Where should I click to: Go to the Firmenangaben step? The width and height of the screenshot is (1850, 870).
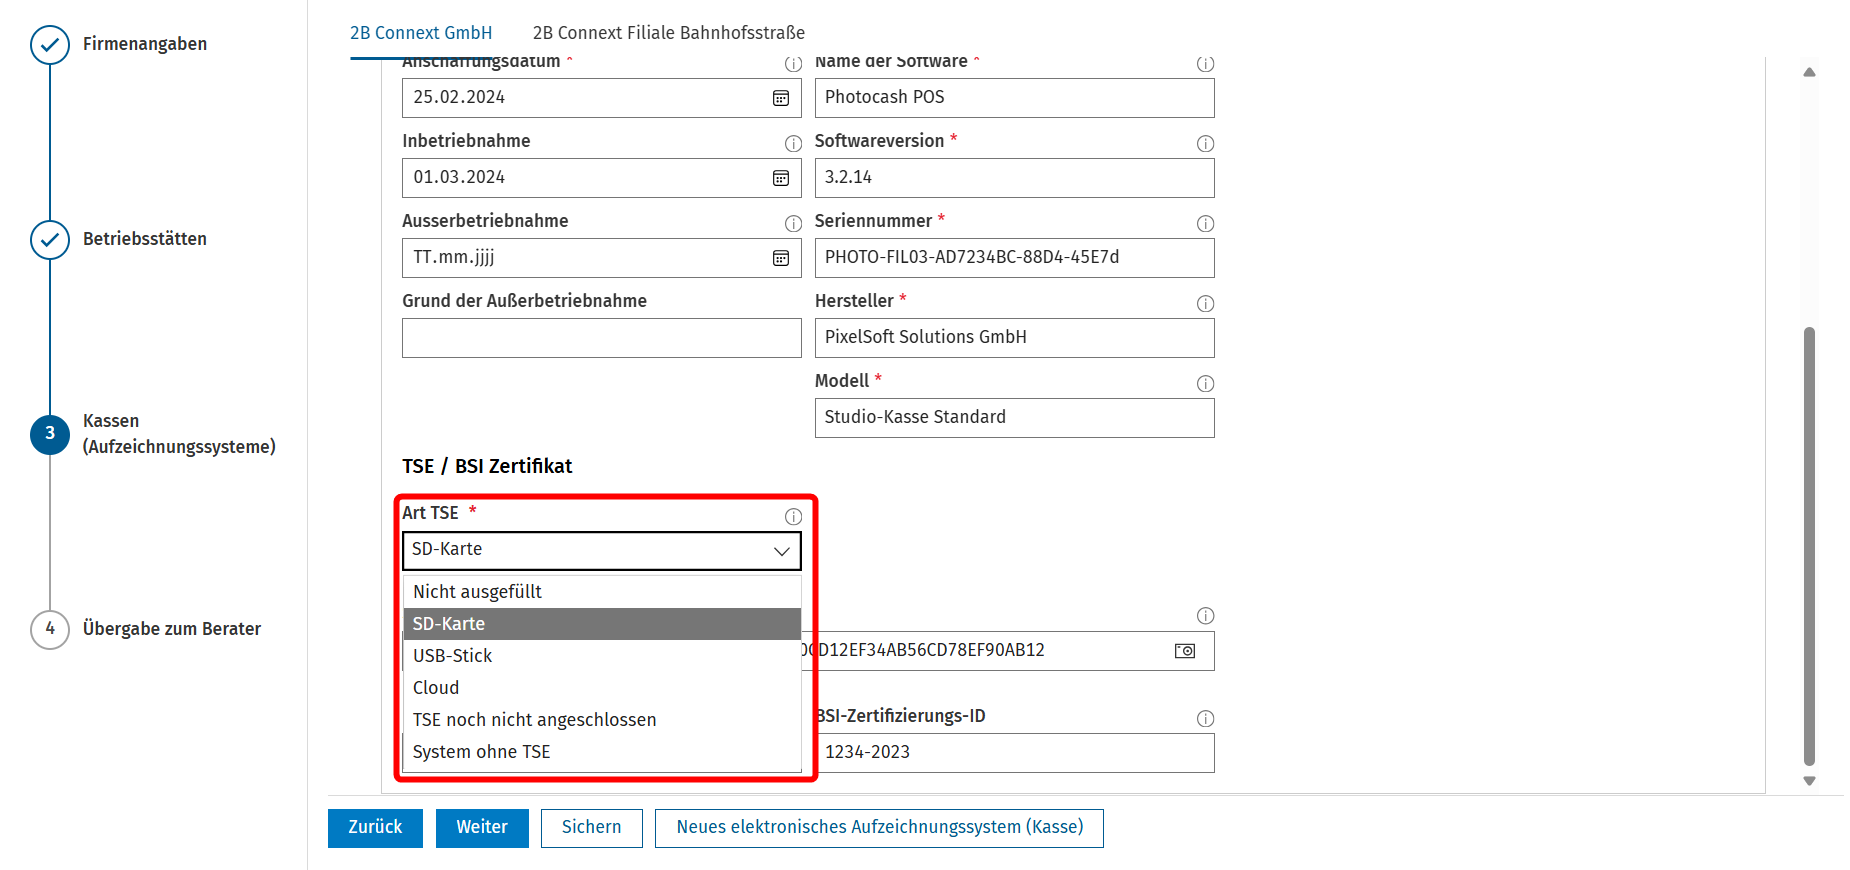[x=144, y=44]
